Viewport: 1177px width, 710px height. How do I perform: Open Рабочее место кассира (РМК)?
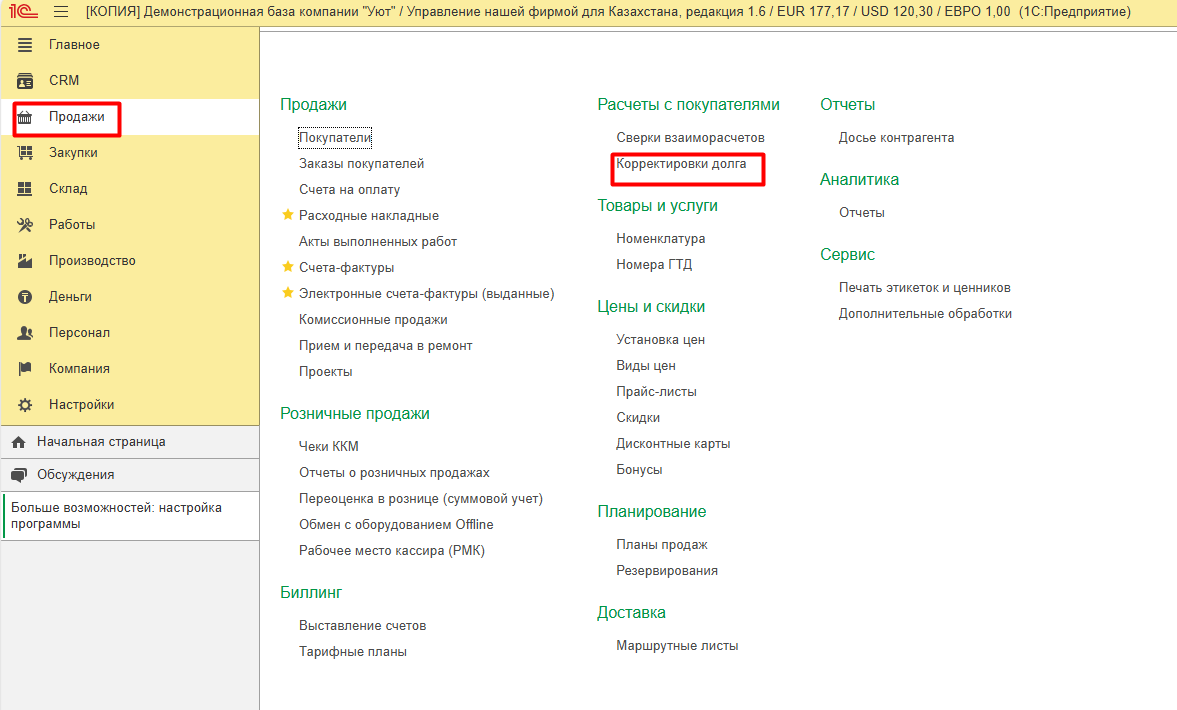391,550
